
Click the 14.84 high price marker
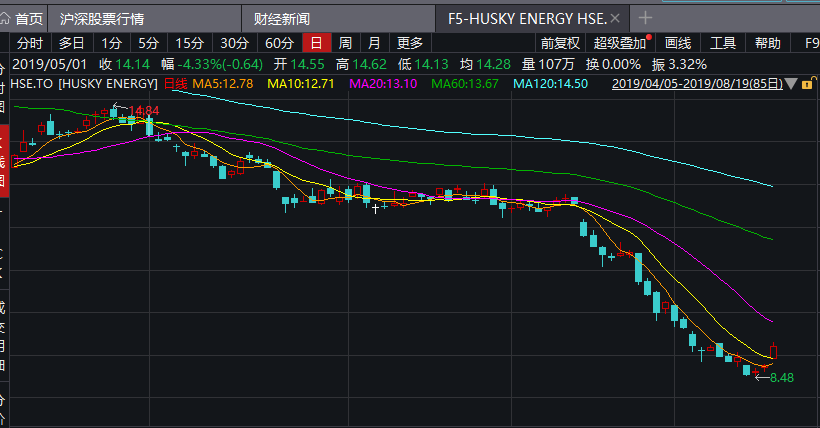(144, 111)
